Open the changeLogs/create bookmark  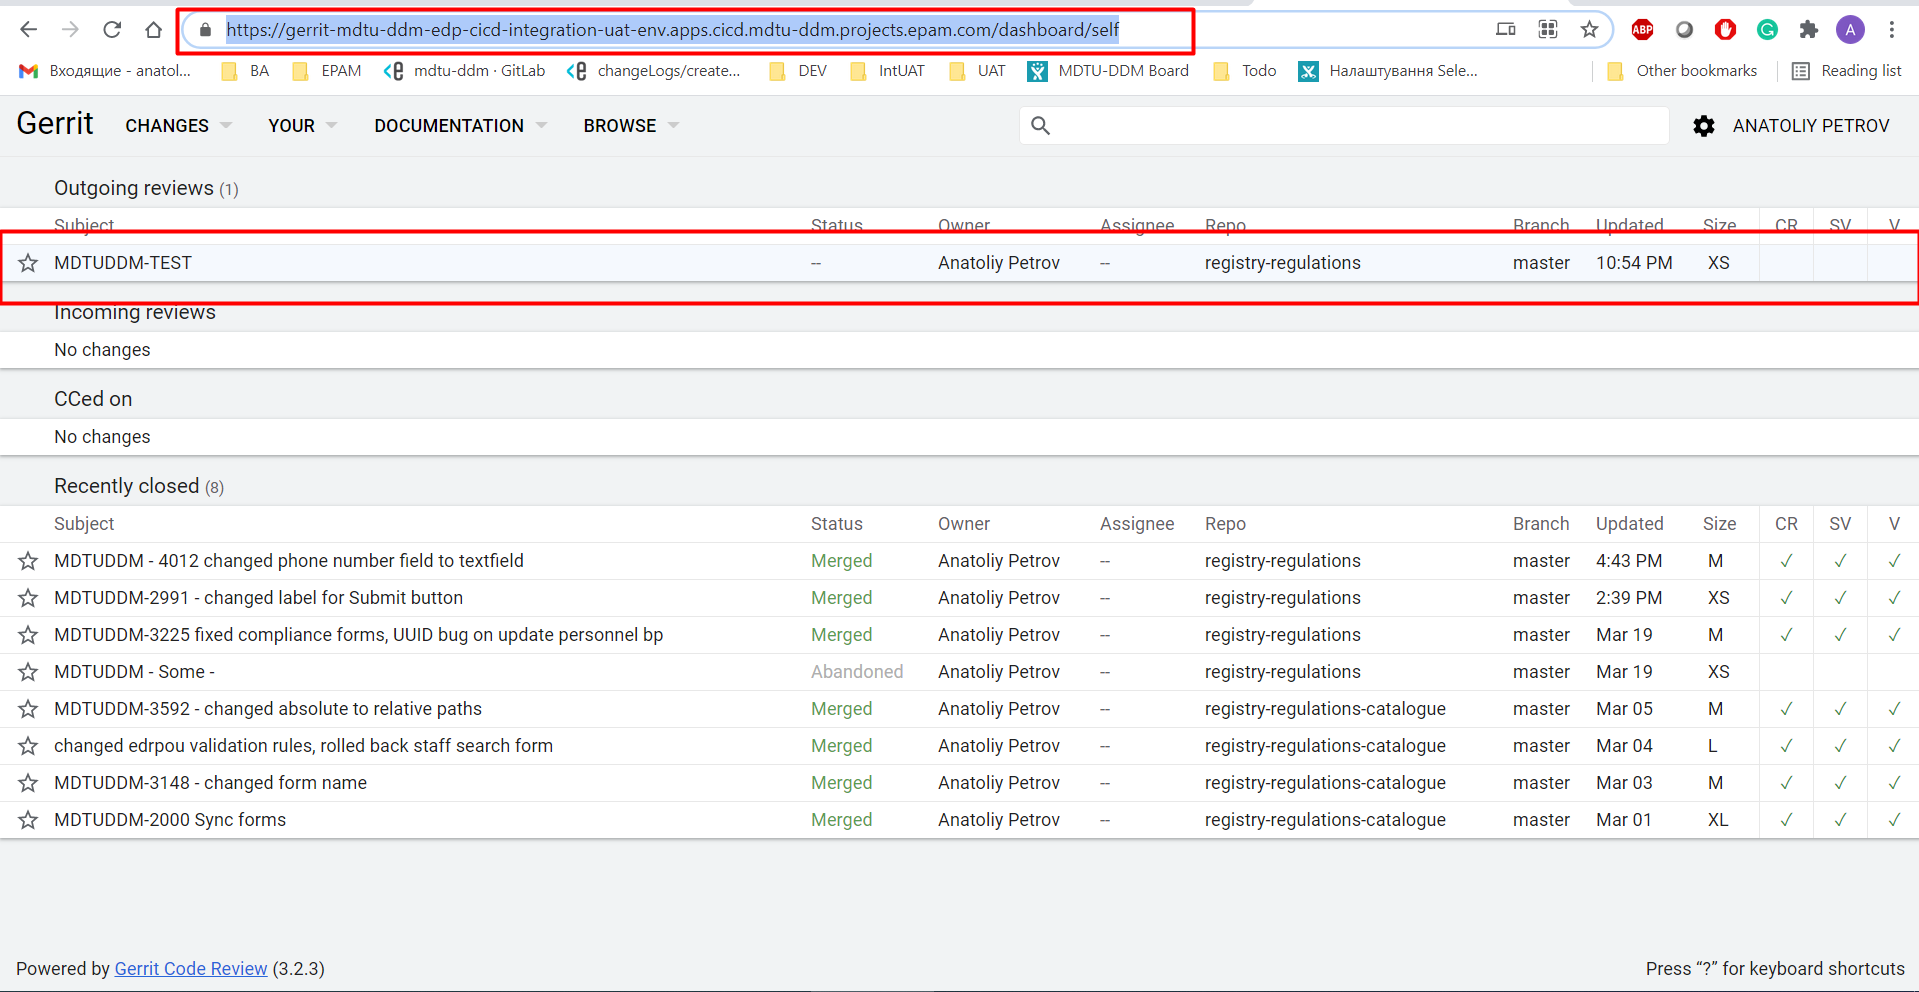(x=654, y=71)
